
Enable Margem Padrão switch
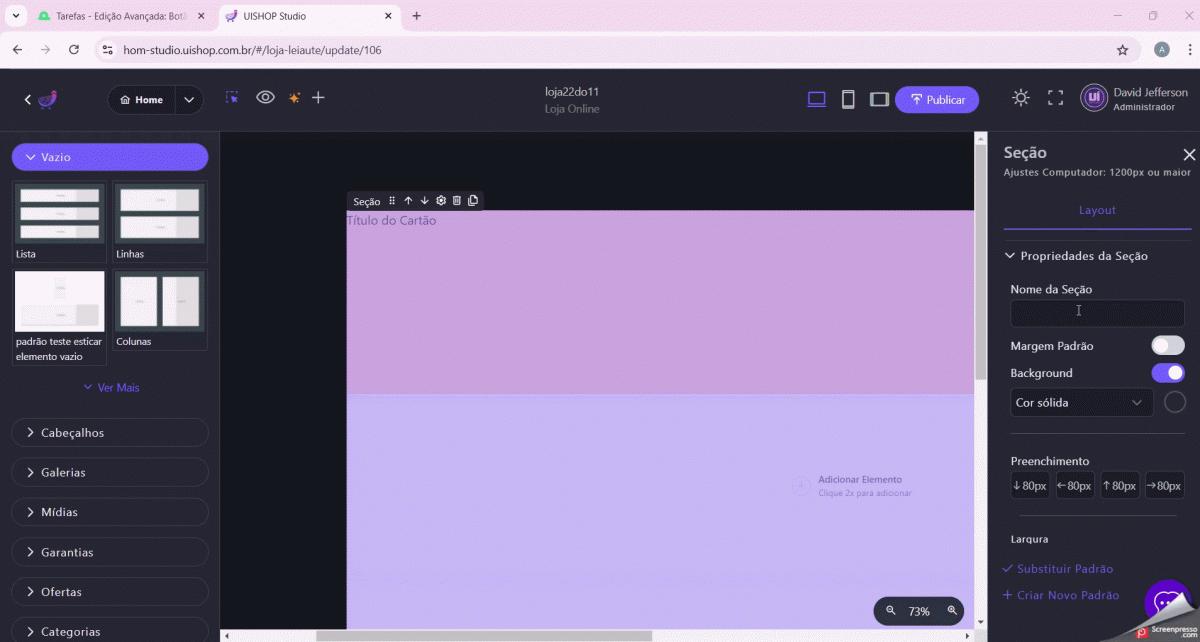[1167, 346]
